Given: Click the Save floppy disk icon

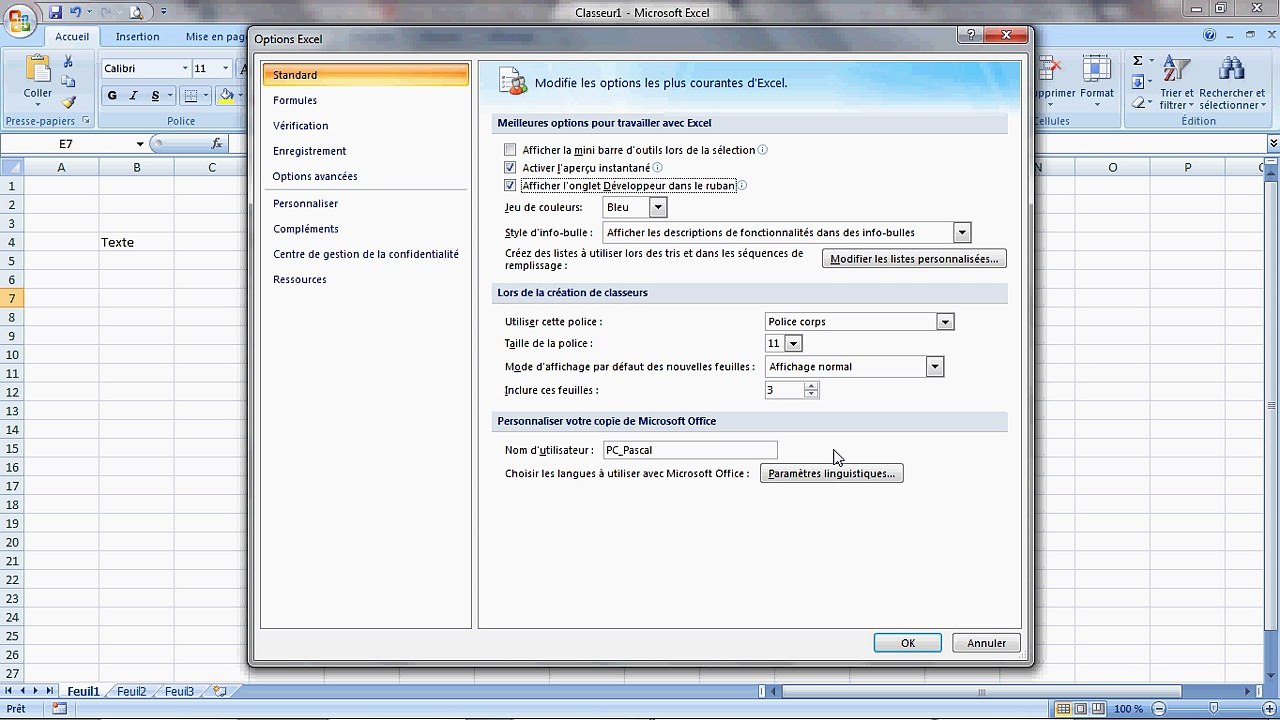Looking at the screenshot, I should [x=56, y=12].
